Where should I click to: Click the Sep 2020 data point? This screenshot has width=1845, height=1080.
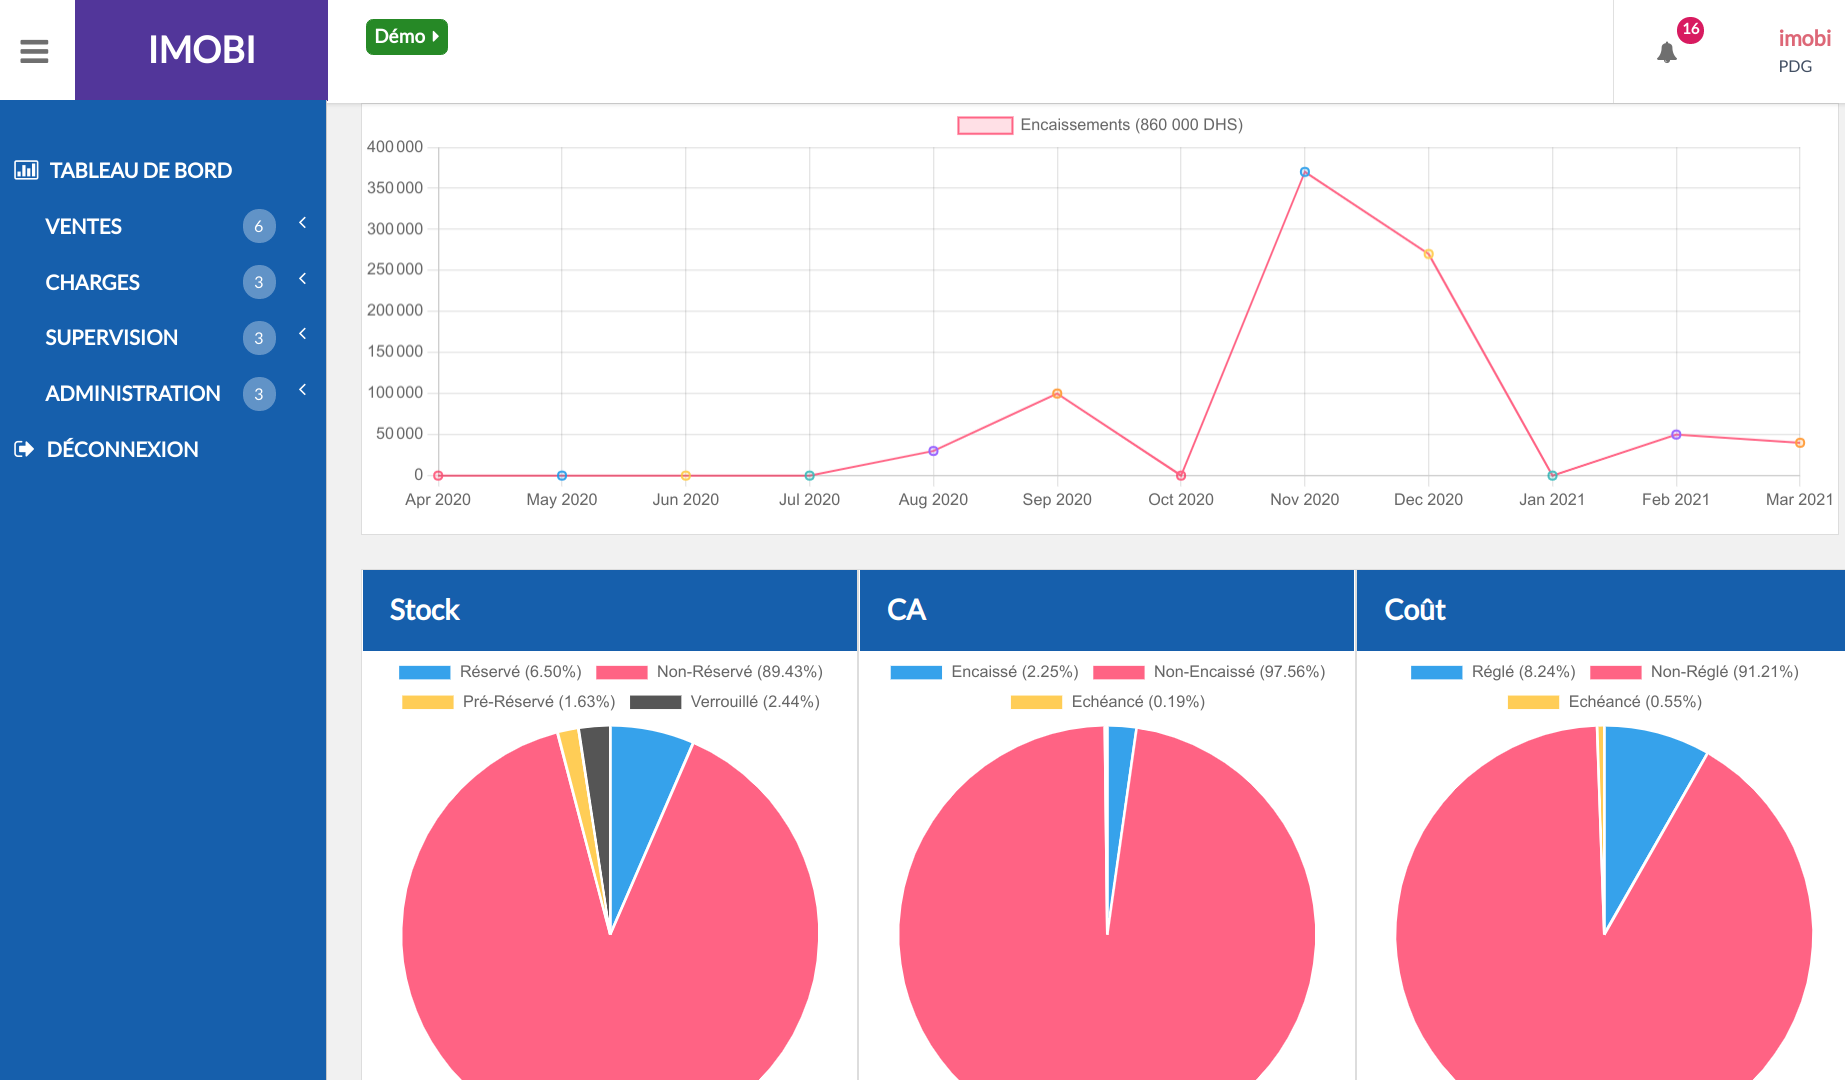pos(1057,394)
